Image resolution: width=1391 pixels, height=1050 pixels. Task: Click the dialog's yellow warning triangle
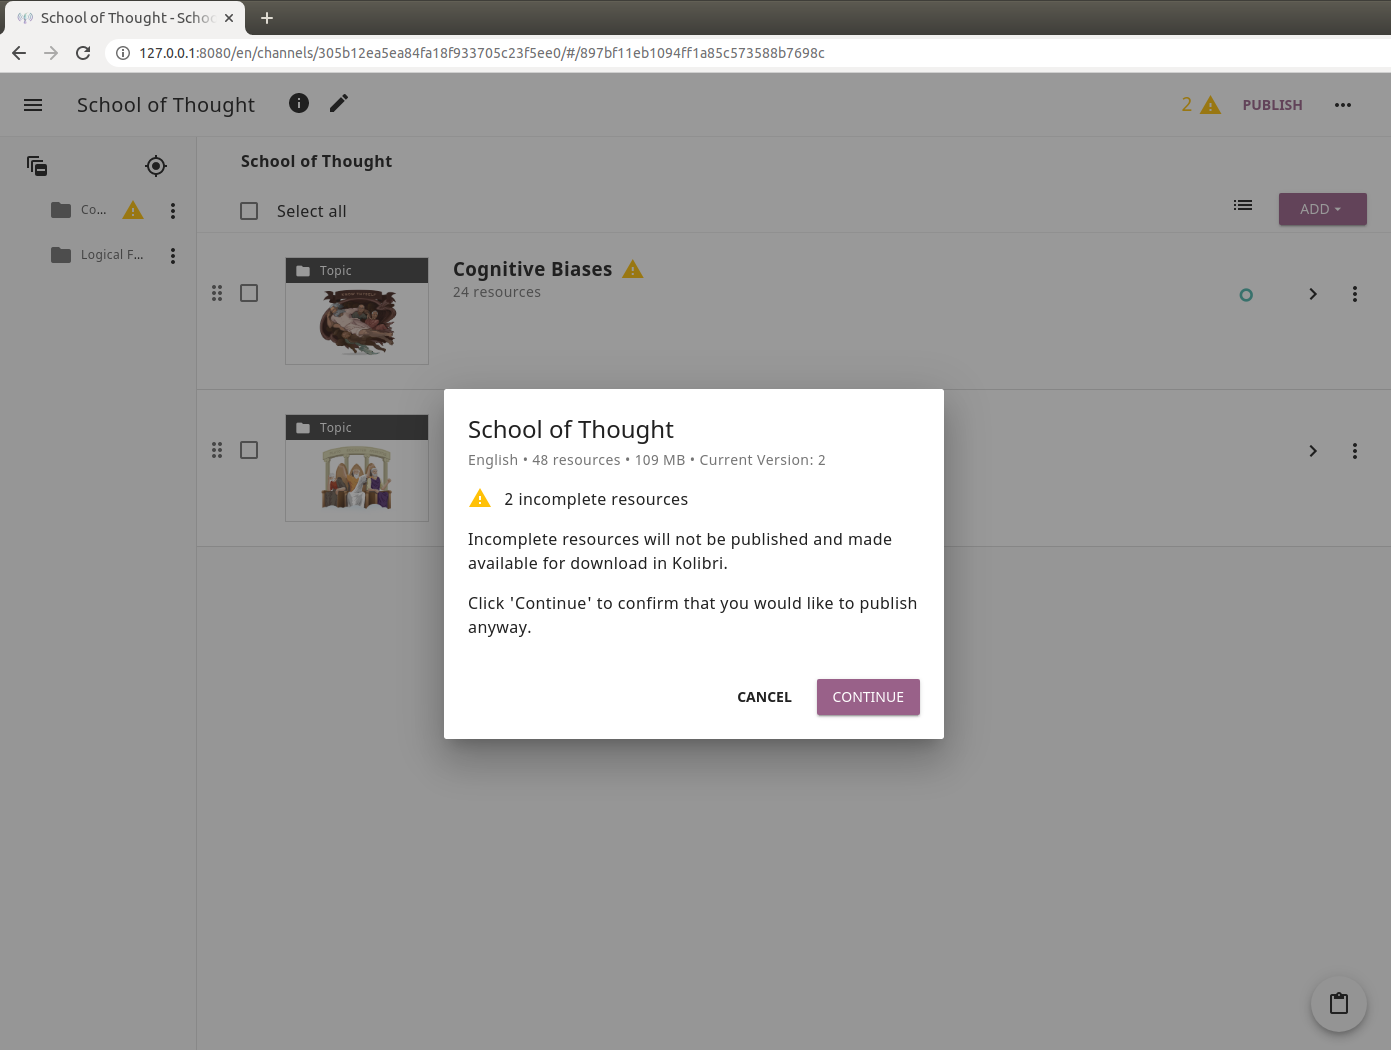[480, 498]
